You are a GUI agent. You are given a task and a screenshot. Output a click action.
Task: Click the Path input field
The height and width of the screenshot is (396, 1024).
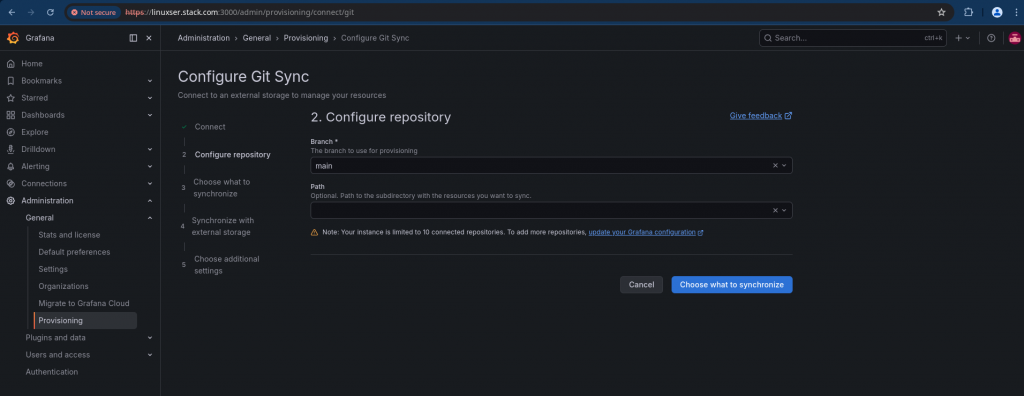(x=540, y=210)
